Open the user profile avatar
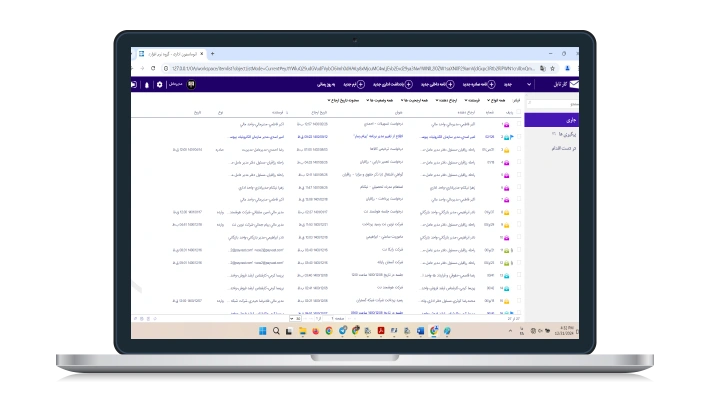709x411 pixels. pyautogui.click(x=191, y=85)
